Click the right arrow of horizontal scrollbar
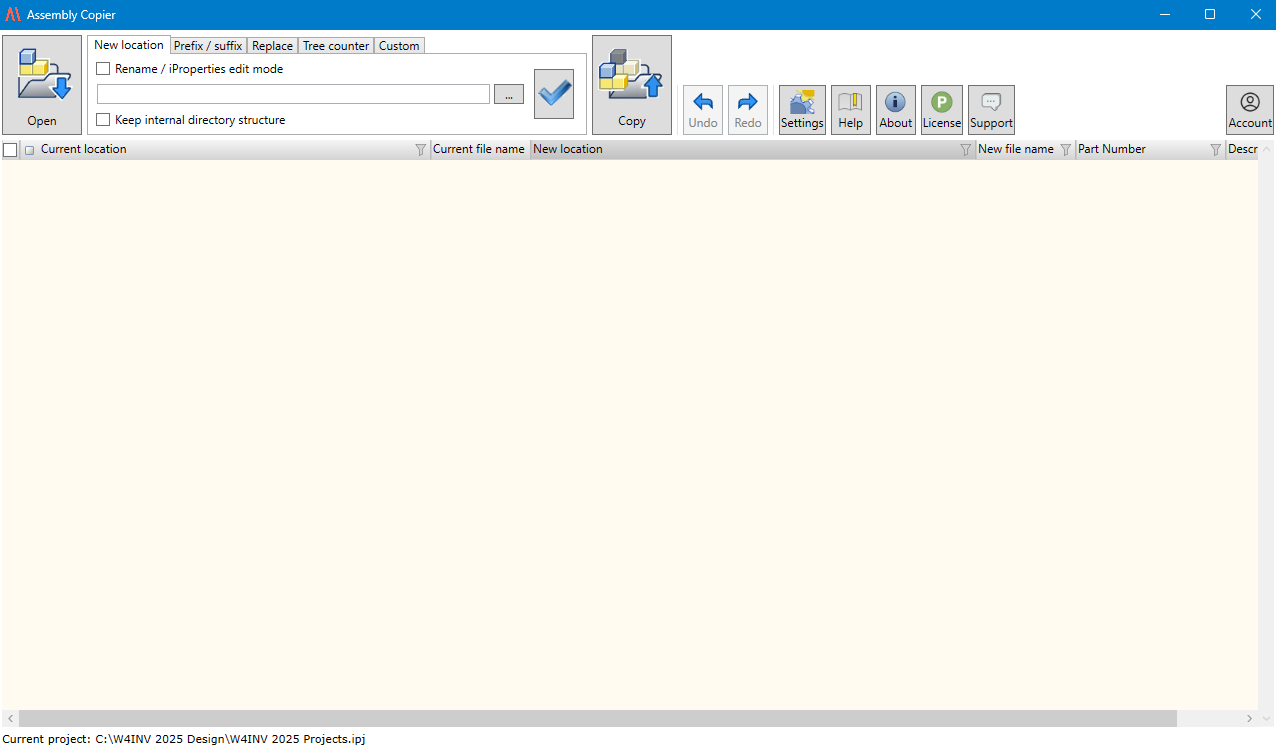 pyautogui.click(x=1249, y=718)
